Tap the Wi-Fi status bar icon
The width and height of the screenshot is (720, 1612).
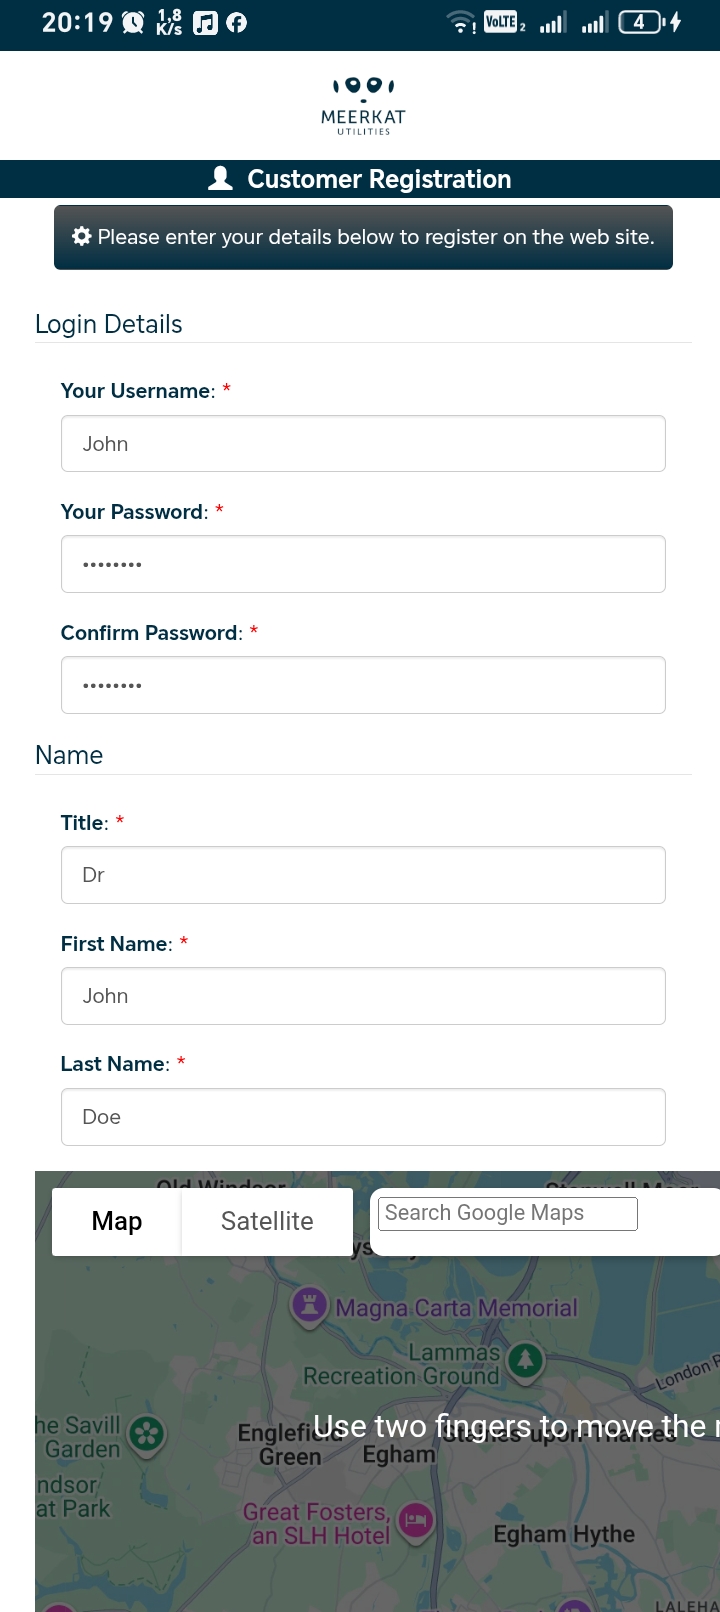[461, 22]
